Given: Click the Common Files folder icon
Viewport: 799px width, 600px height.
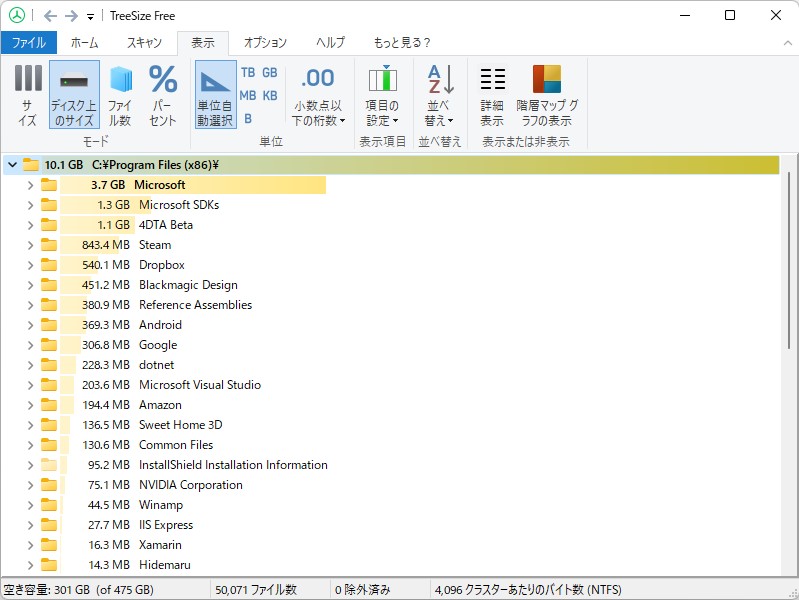Looking at the screenshot, I should click(x=49, y=445).
